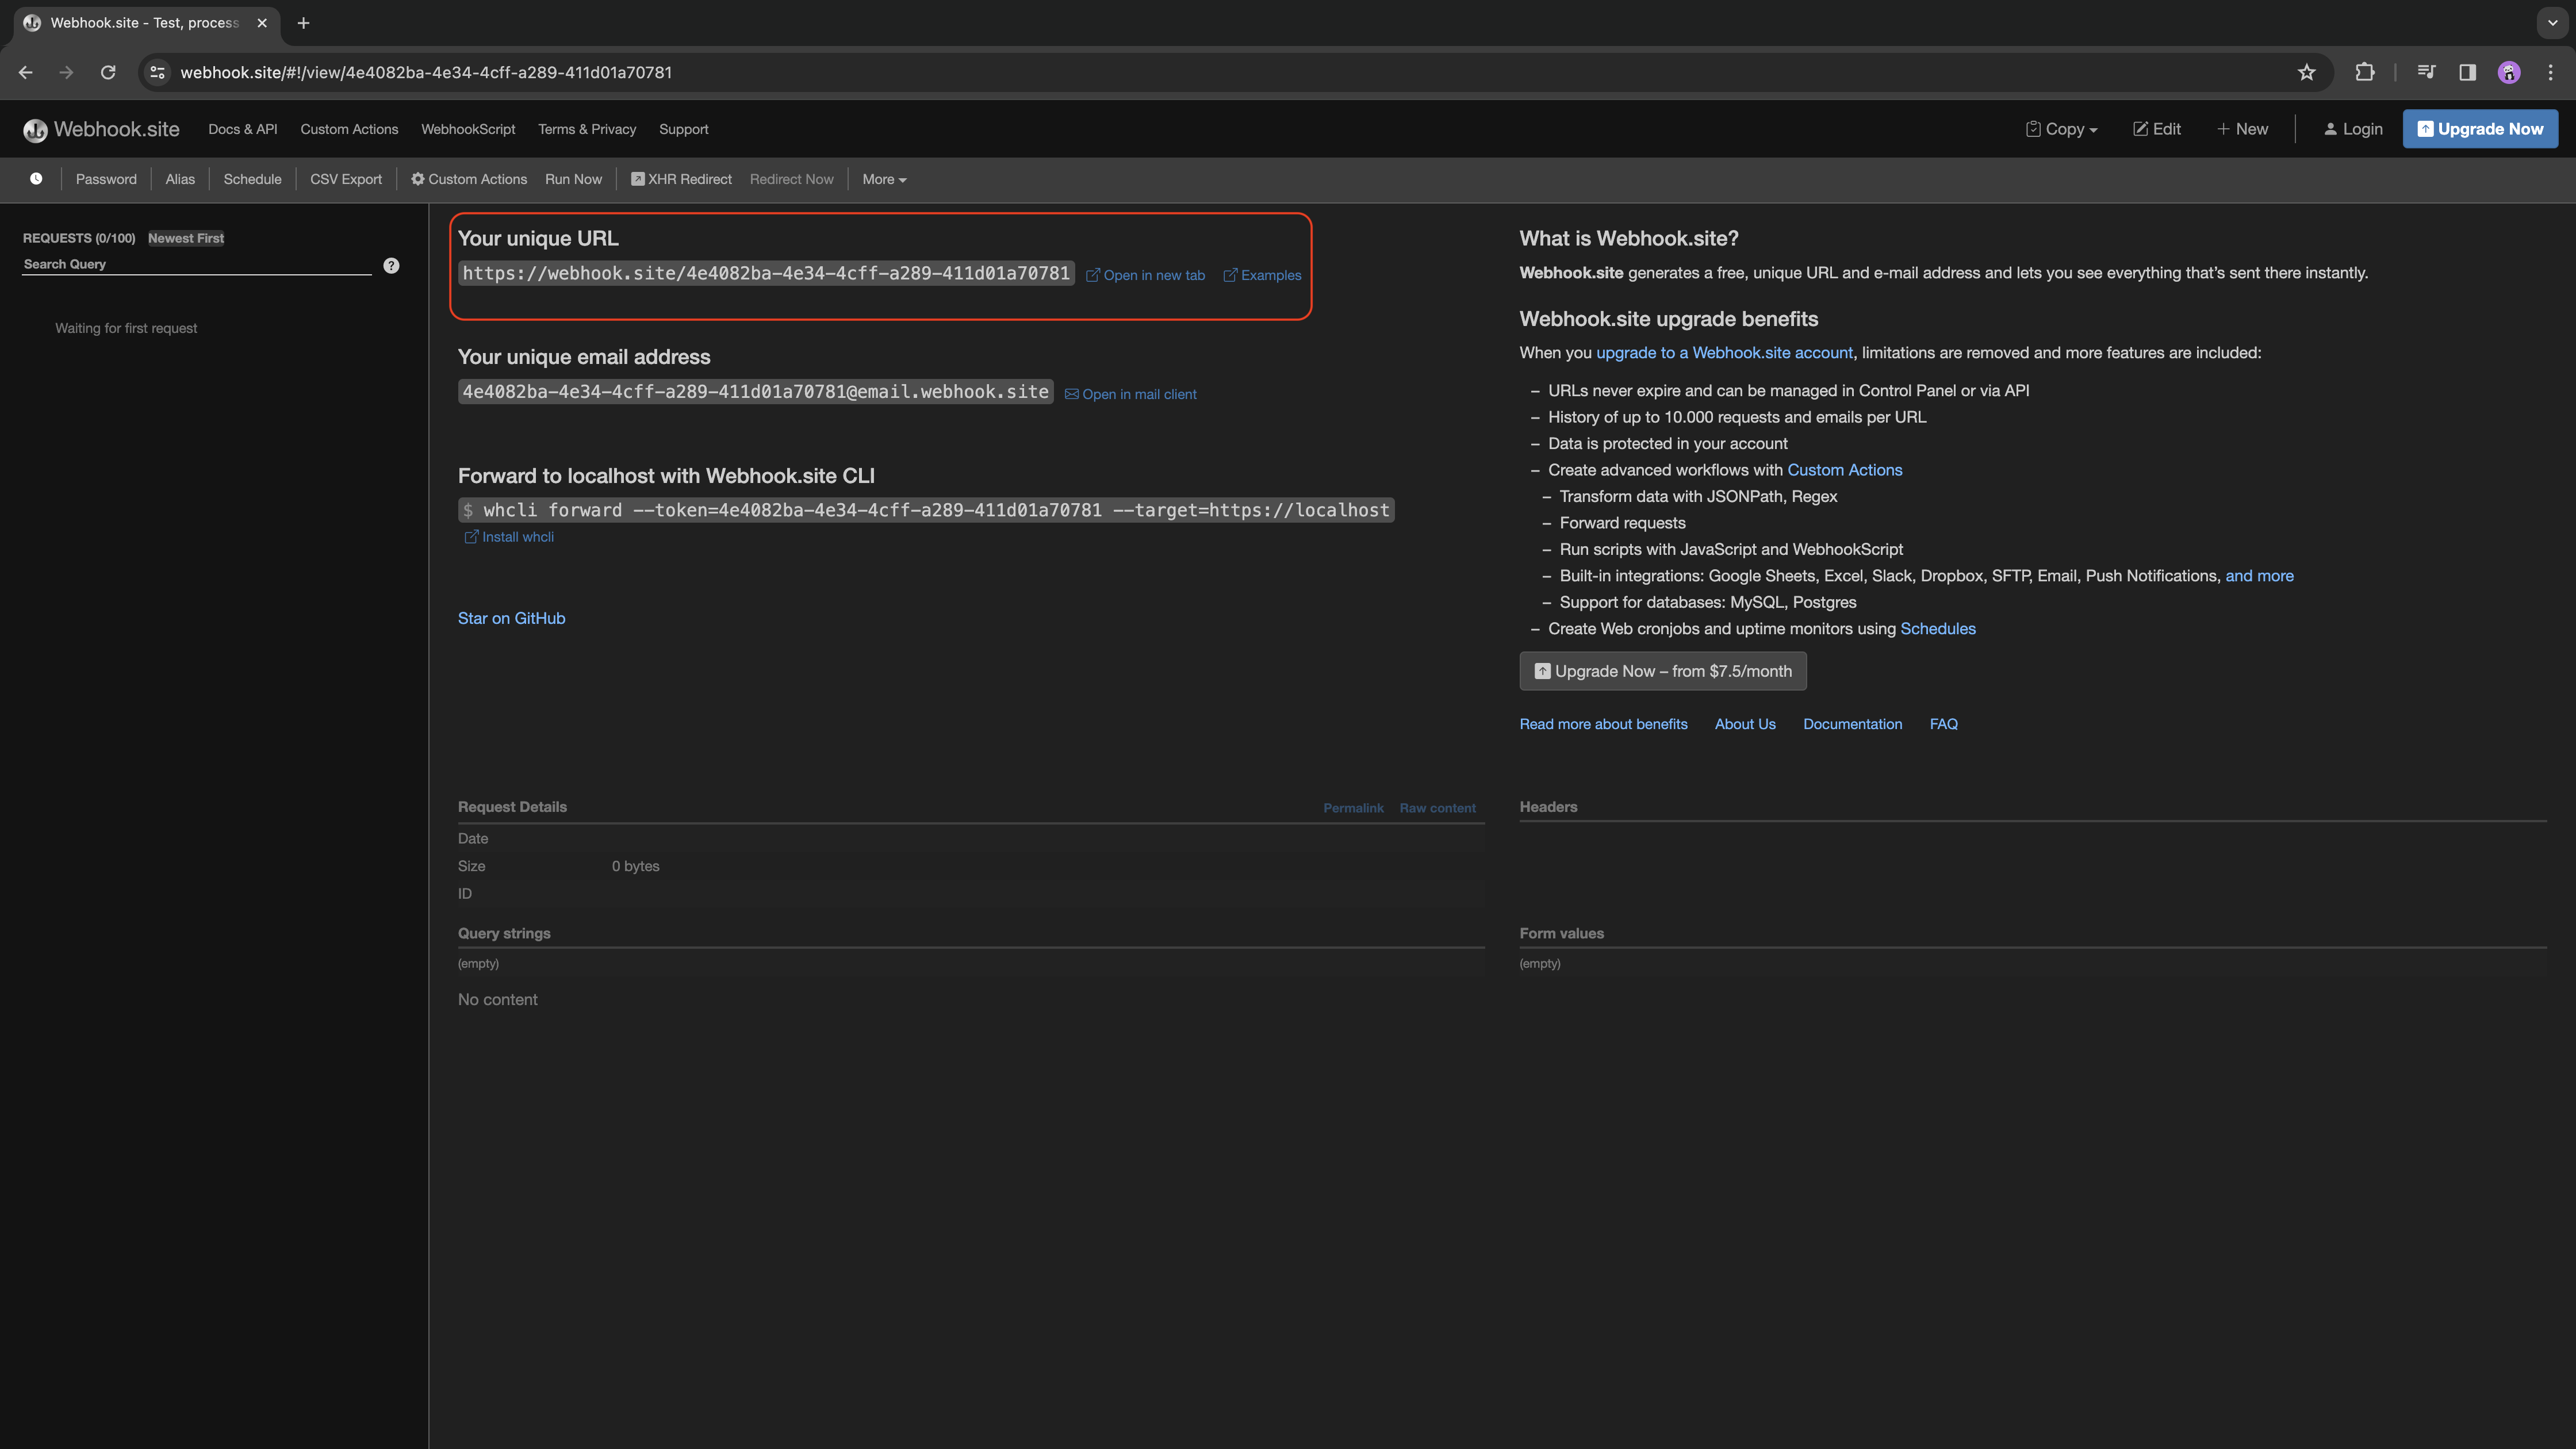Open Terms & Privacy
This screenshot has width=2576, height=1449.
pos(587,129)
